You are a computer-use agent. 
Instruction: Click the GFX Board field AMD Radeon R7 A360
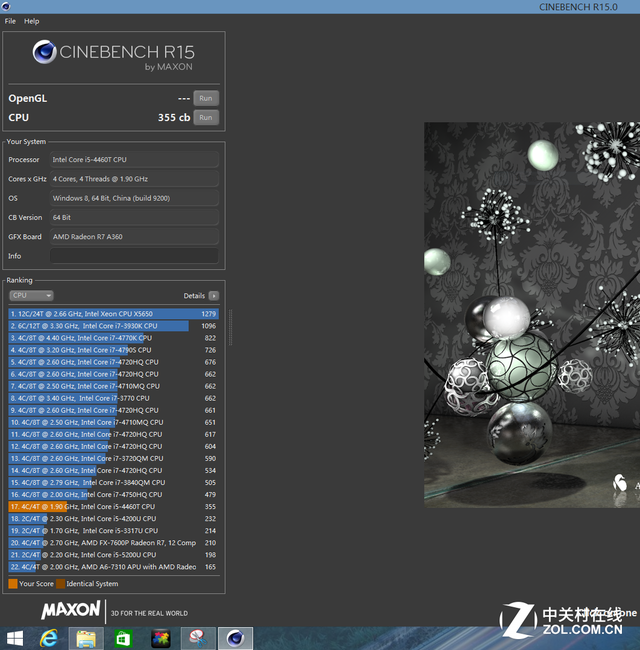tap(134, 237)
